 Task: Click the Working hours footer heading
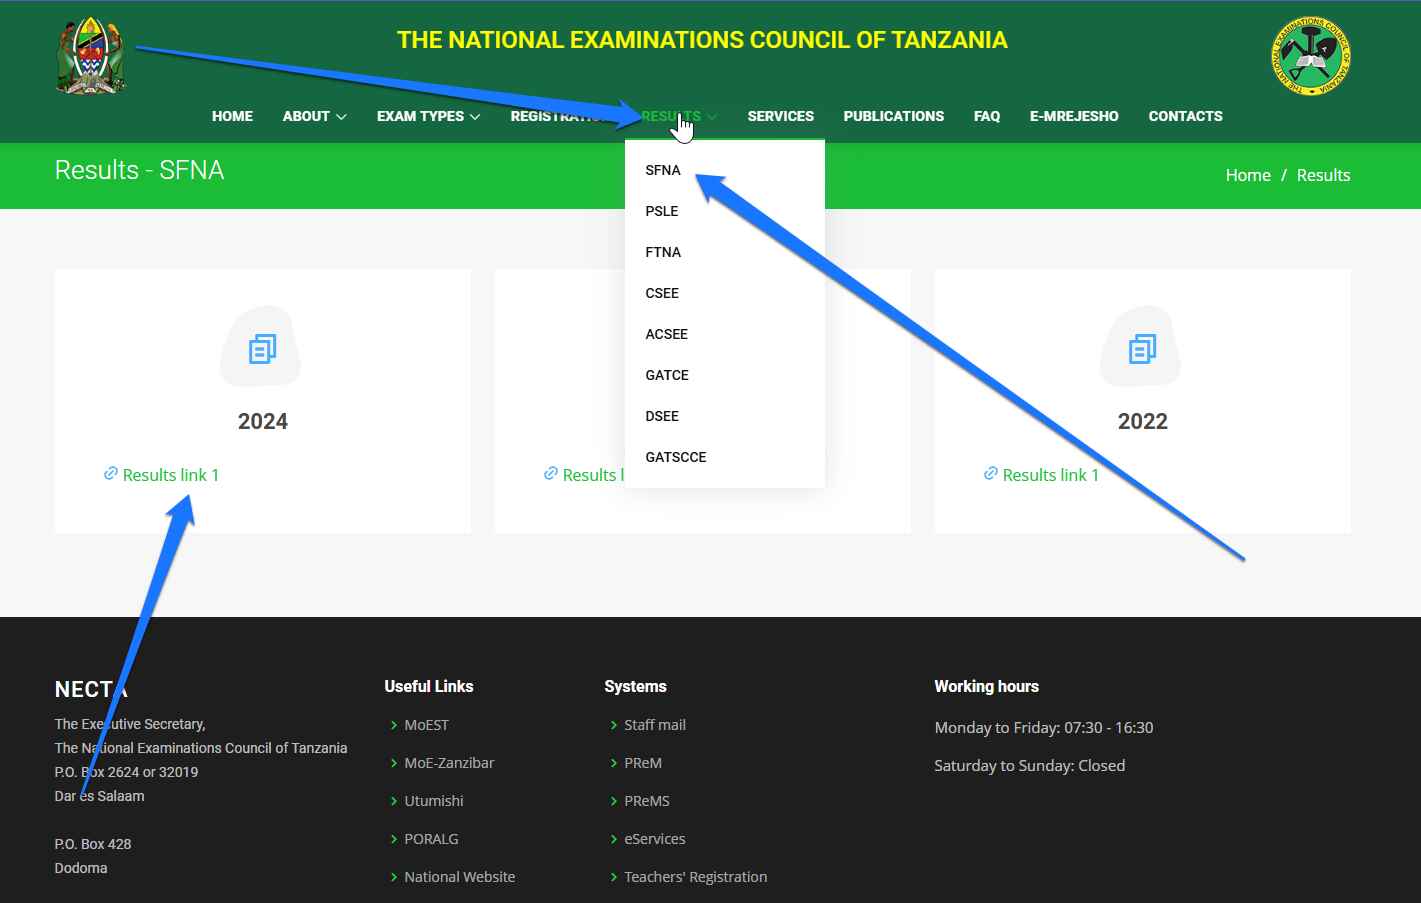coord(986,686)
